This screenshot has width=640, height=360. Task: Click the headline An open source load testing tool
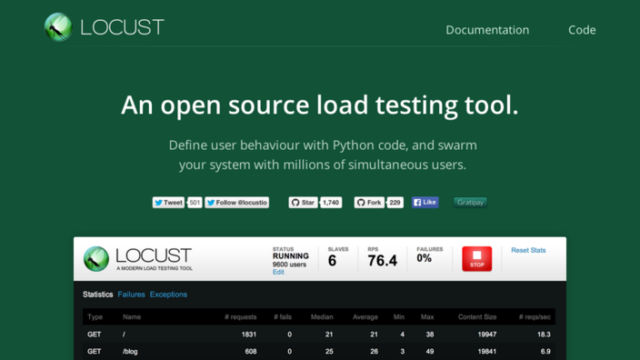pyautogui.click(x=320, y=105)
